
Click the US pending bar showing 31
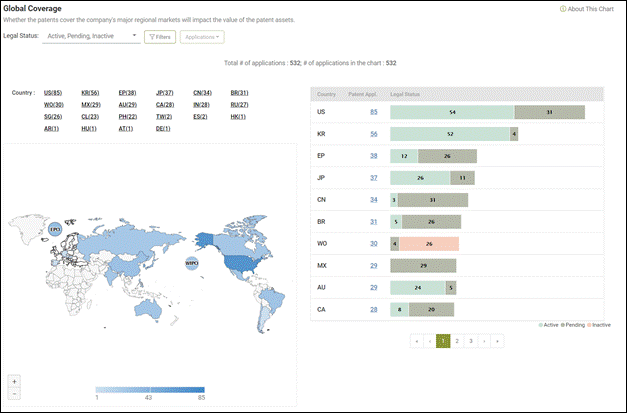(549, 112)
